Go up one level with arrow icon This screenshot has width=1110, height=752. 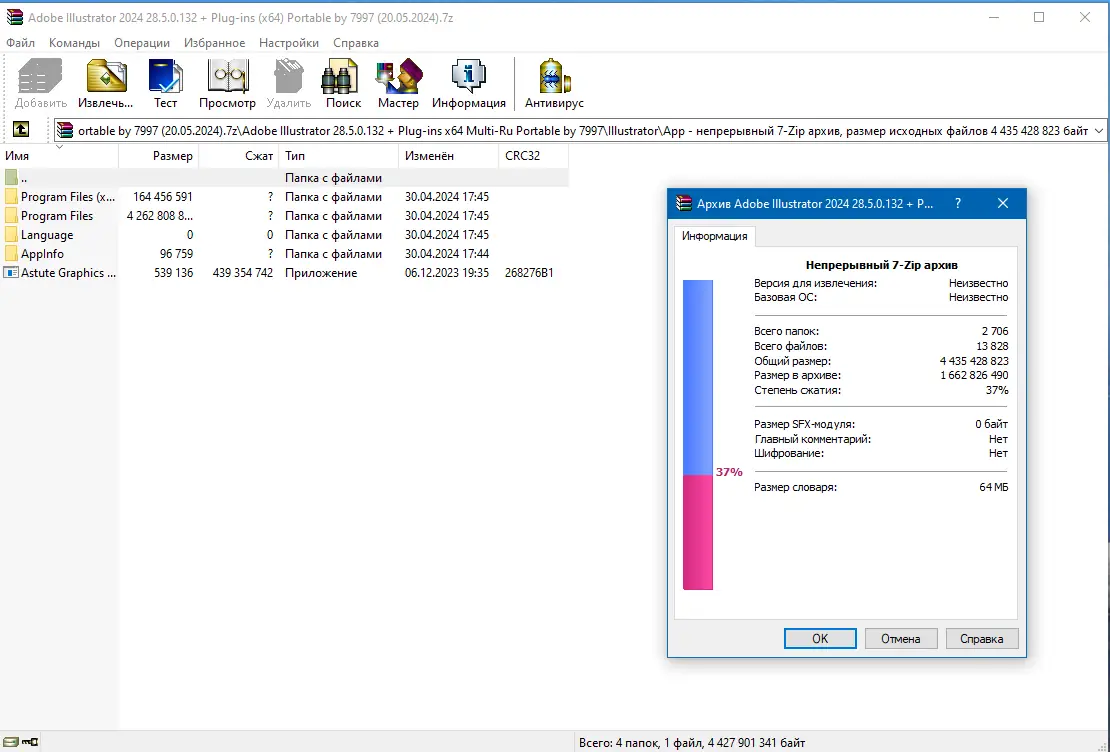[x=21, y=130]
